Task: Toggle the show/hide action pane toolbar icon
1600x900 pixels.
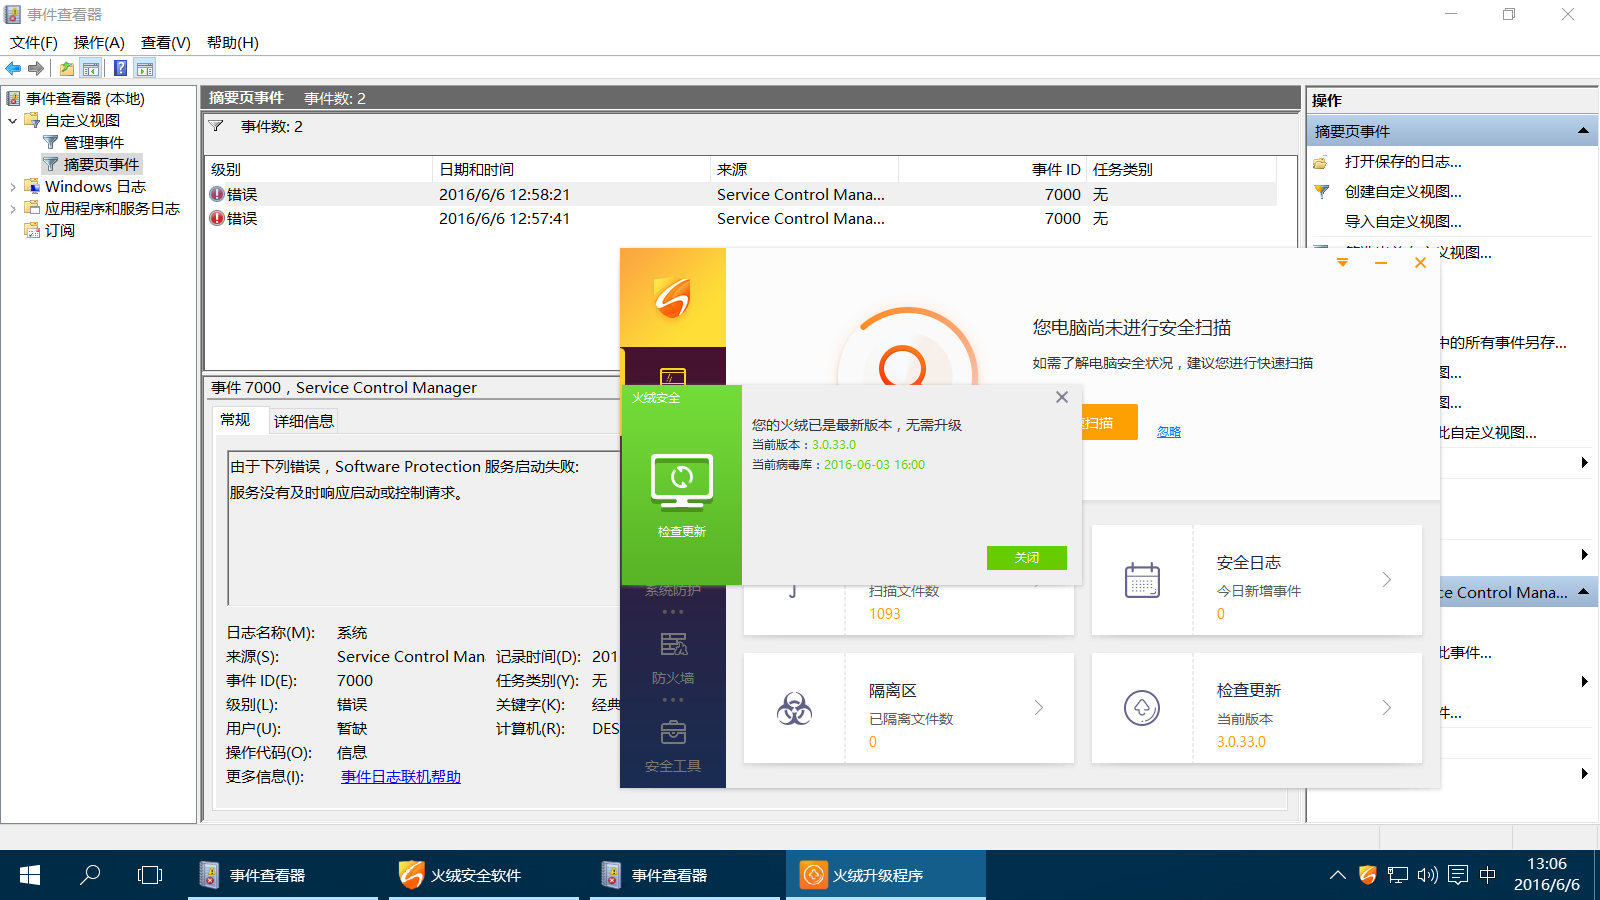Action: (x=145, y=68)
